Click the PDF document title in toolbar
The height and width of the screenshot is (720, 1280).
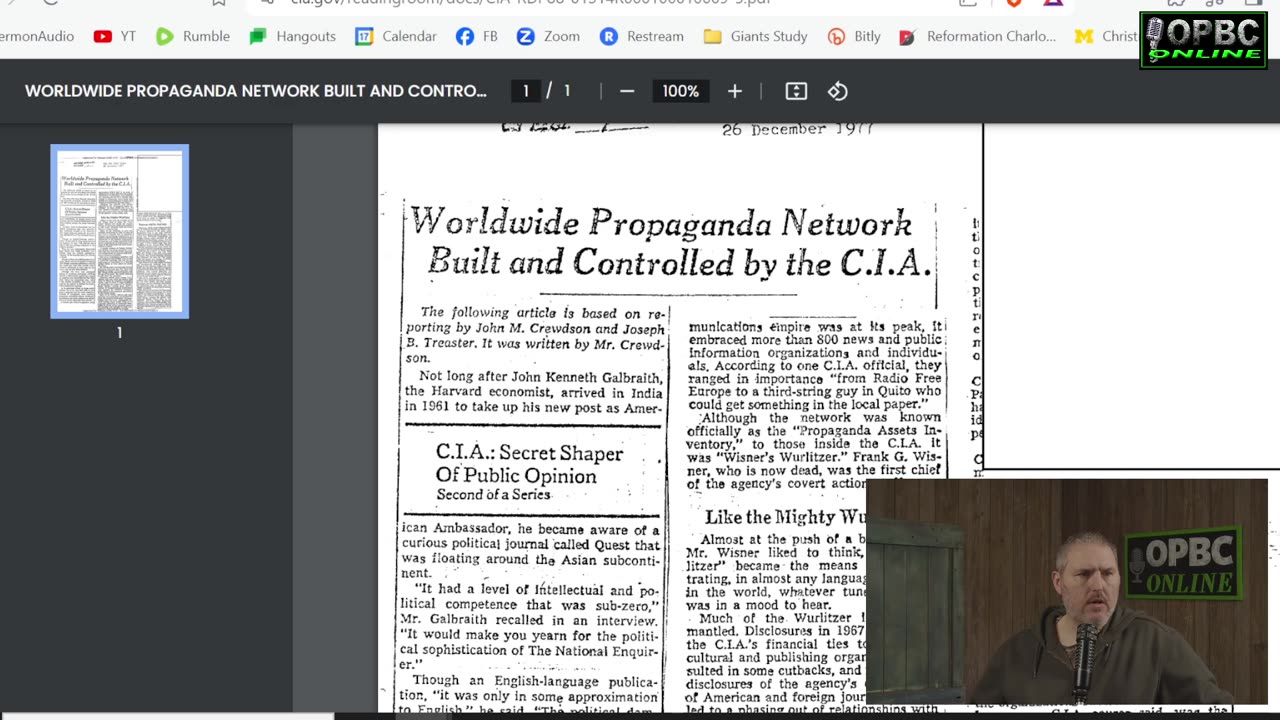(x=256, y=91)
